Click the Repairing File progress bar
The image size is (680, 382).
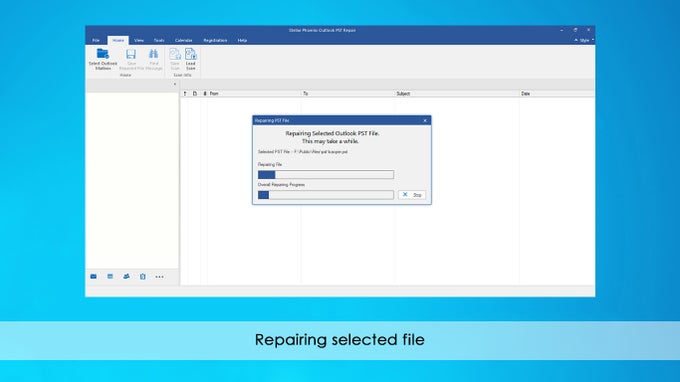[326, 175]
